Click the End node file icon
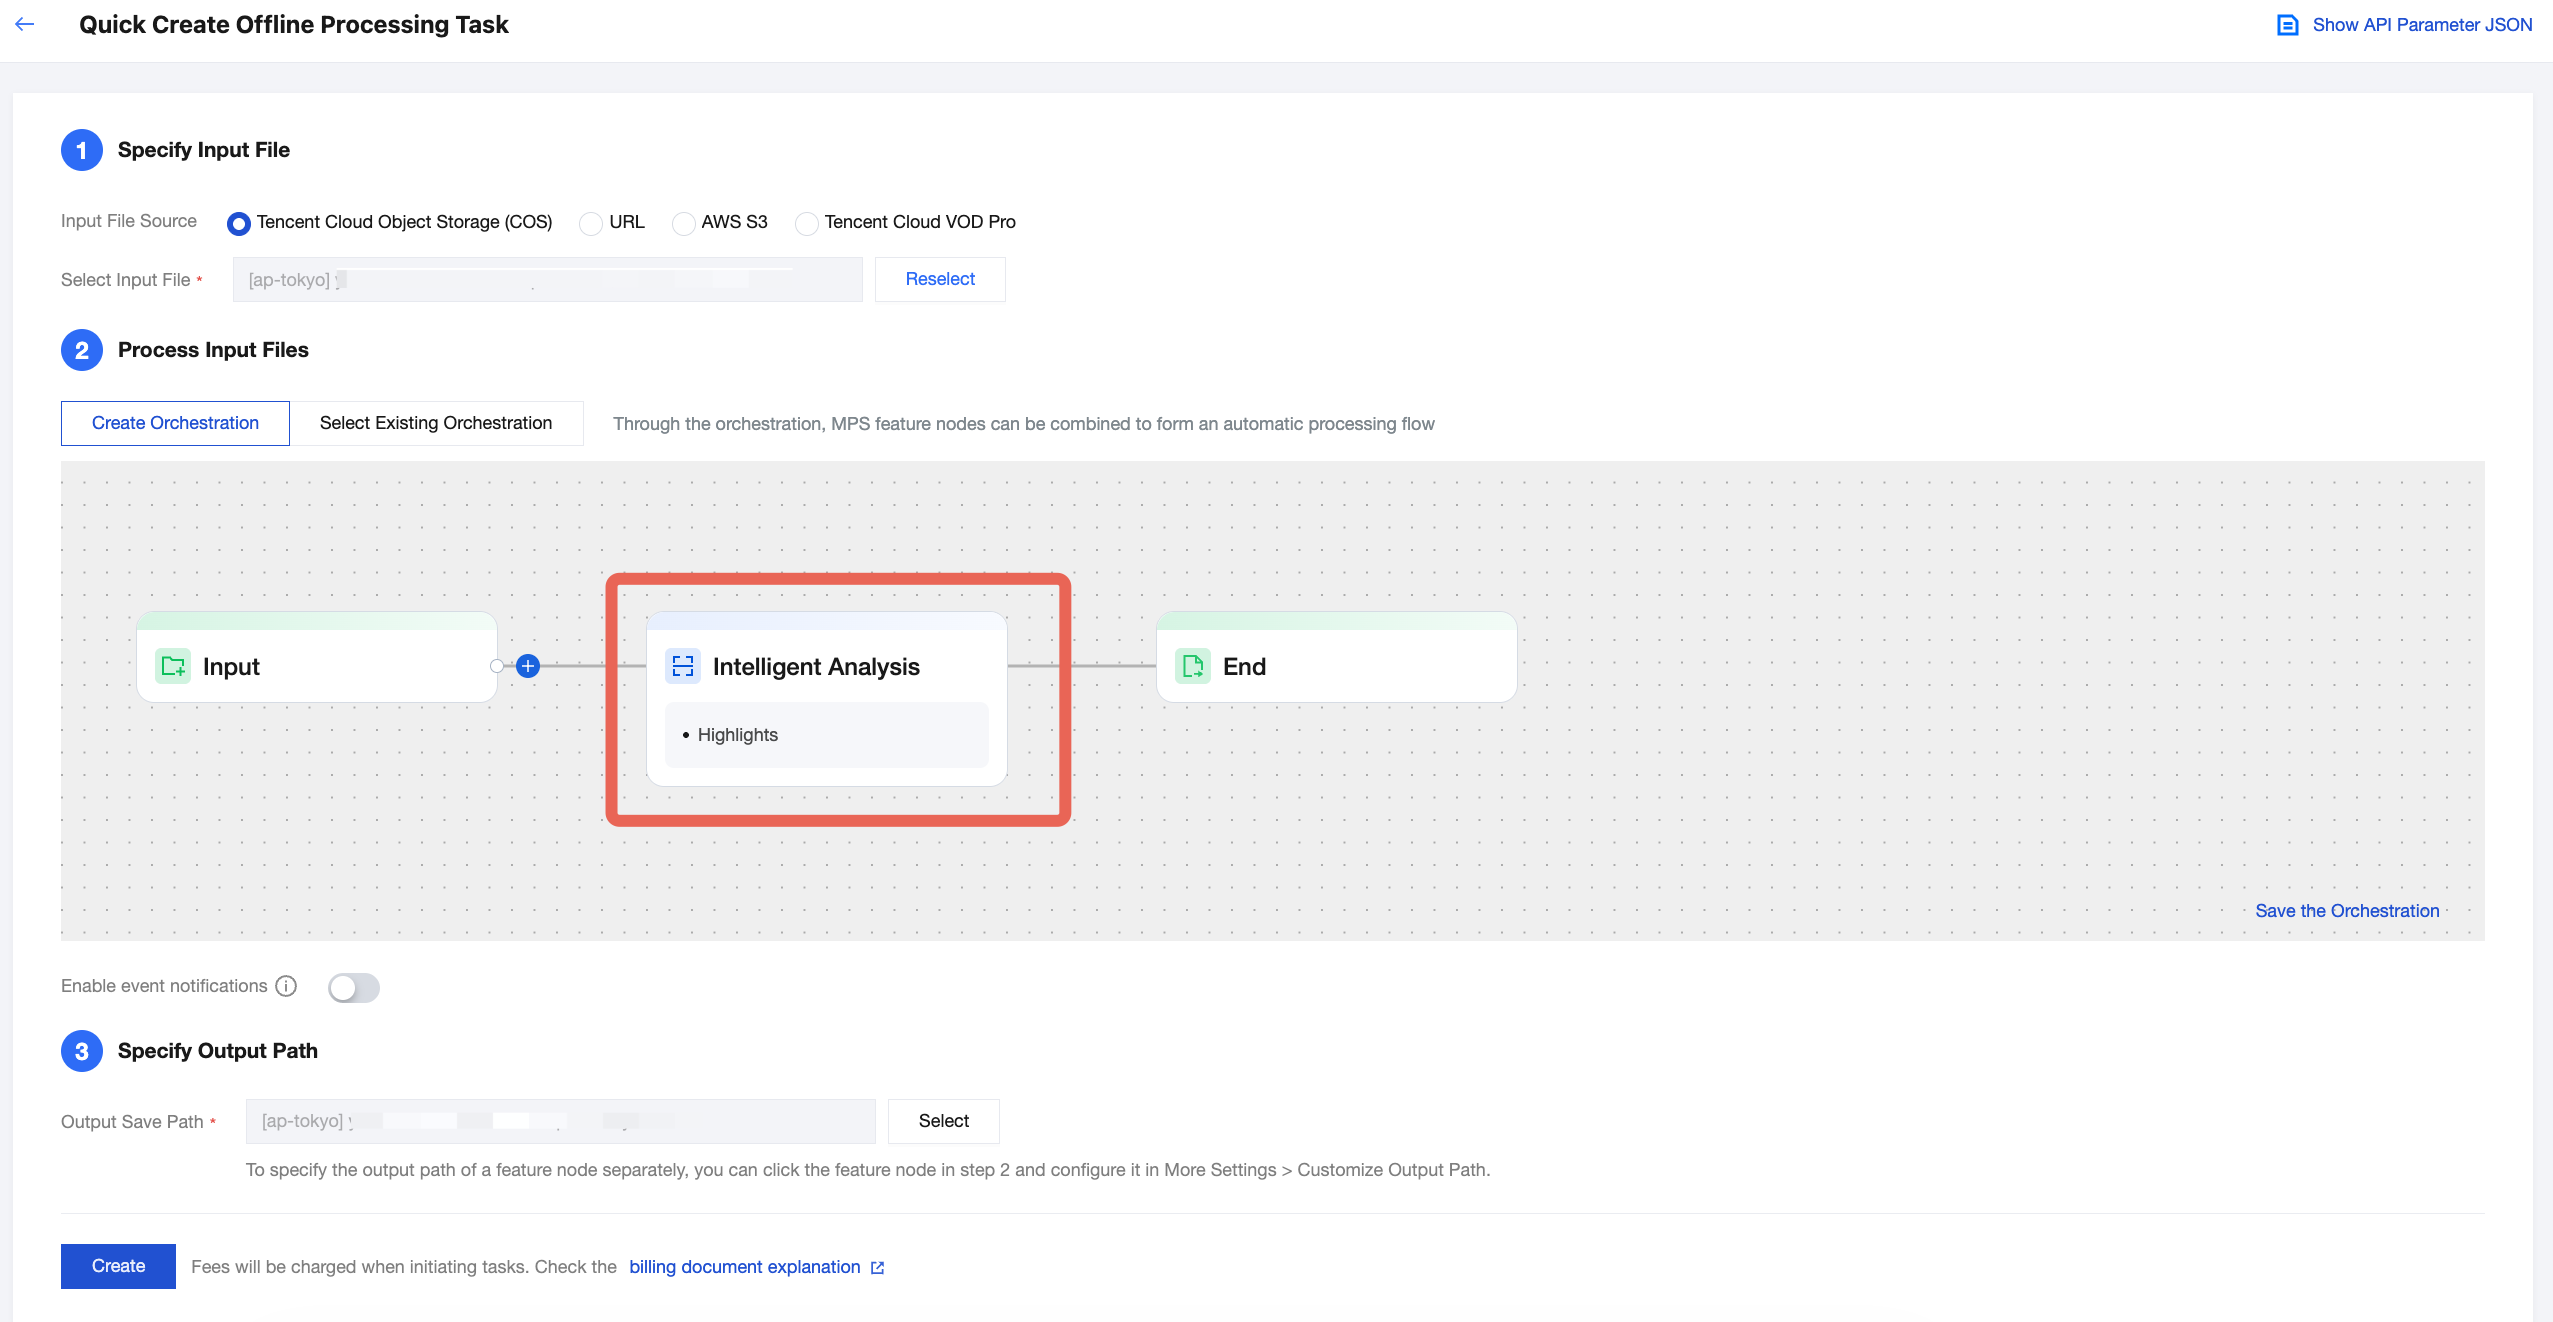The width and height of the screenshot is (2553, 1322). pyautogui.click(x=1192, y=666)
